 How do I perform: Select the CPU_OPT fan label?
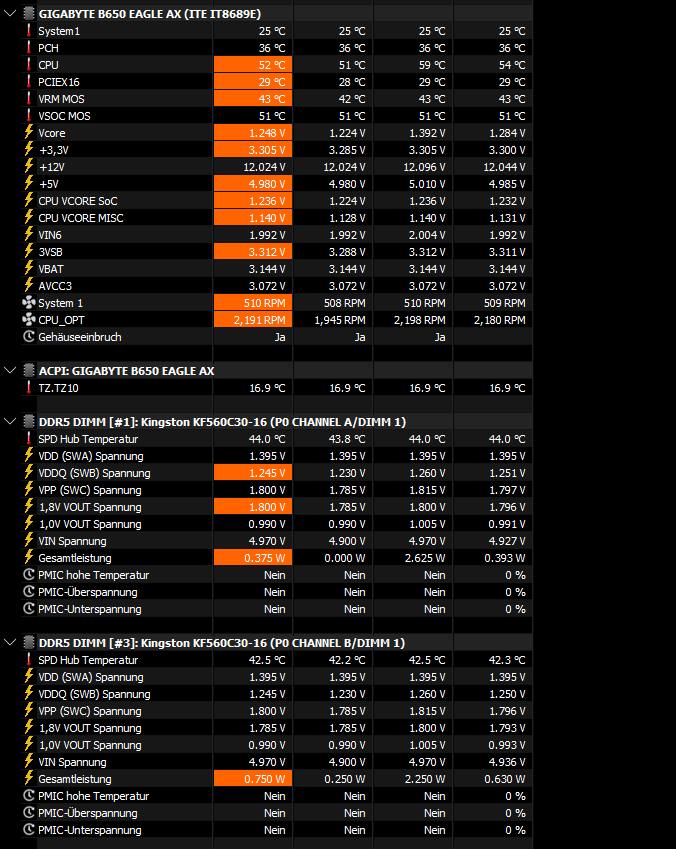[x=61, y=320]
